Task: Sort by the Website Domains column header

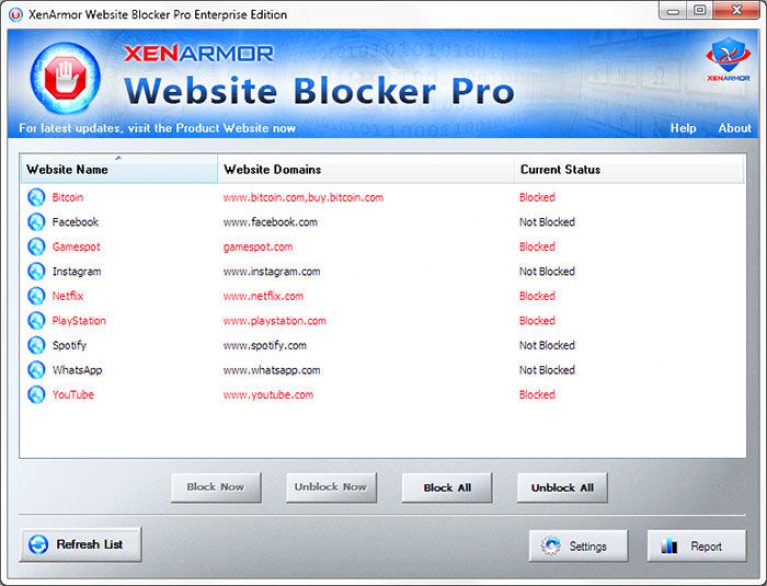Action: 365,169
